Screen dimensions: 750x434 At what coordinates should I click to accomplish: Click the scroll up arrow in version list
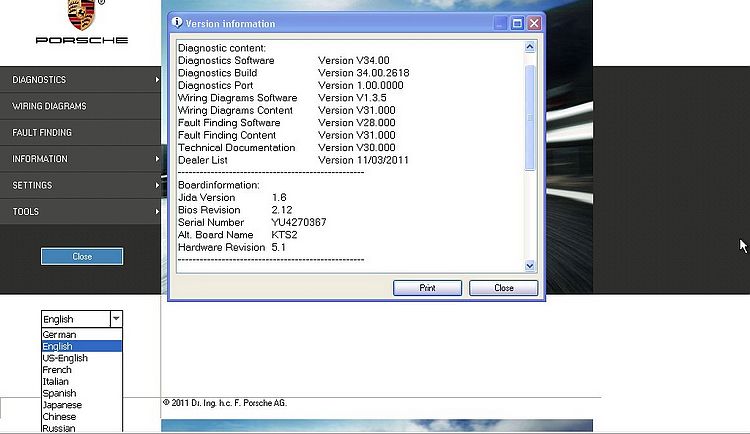tap(529, 47)
